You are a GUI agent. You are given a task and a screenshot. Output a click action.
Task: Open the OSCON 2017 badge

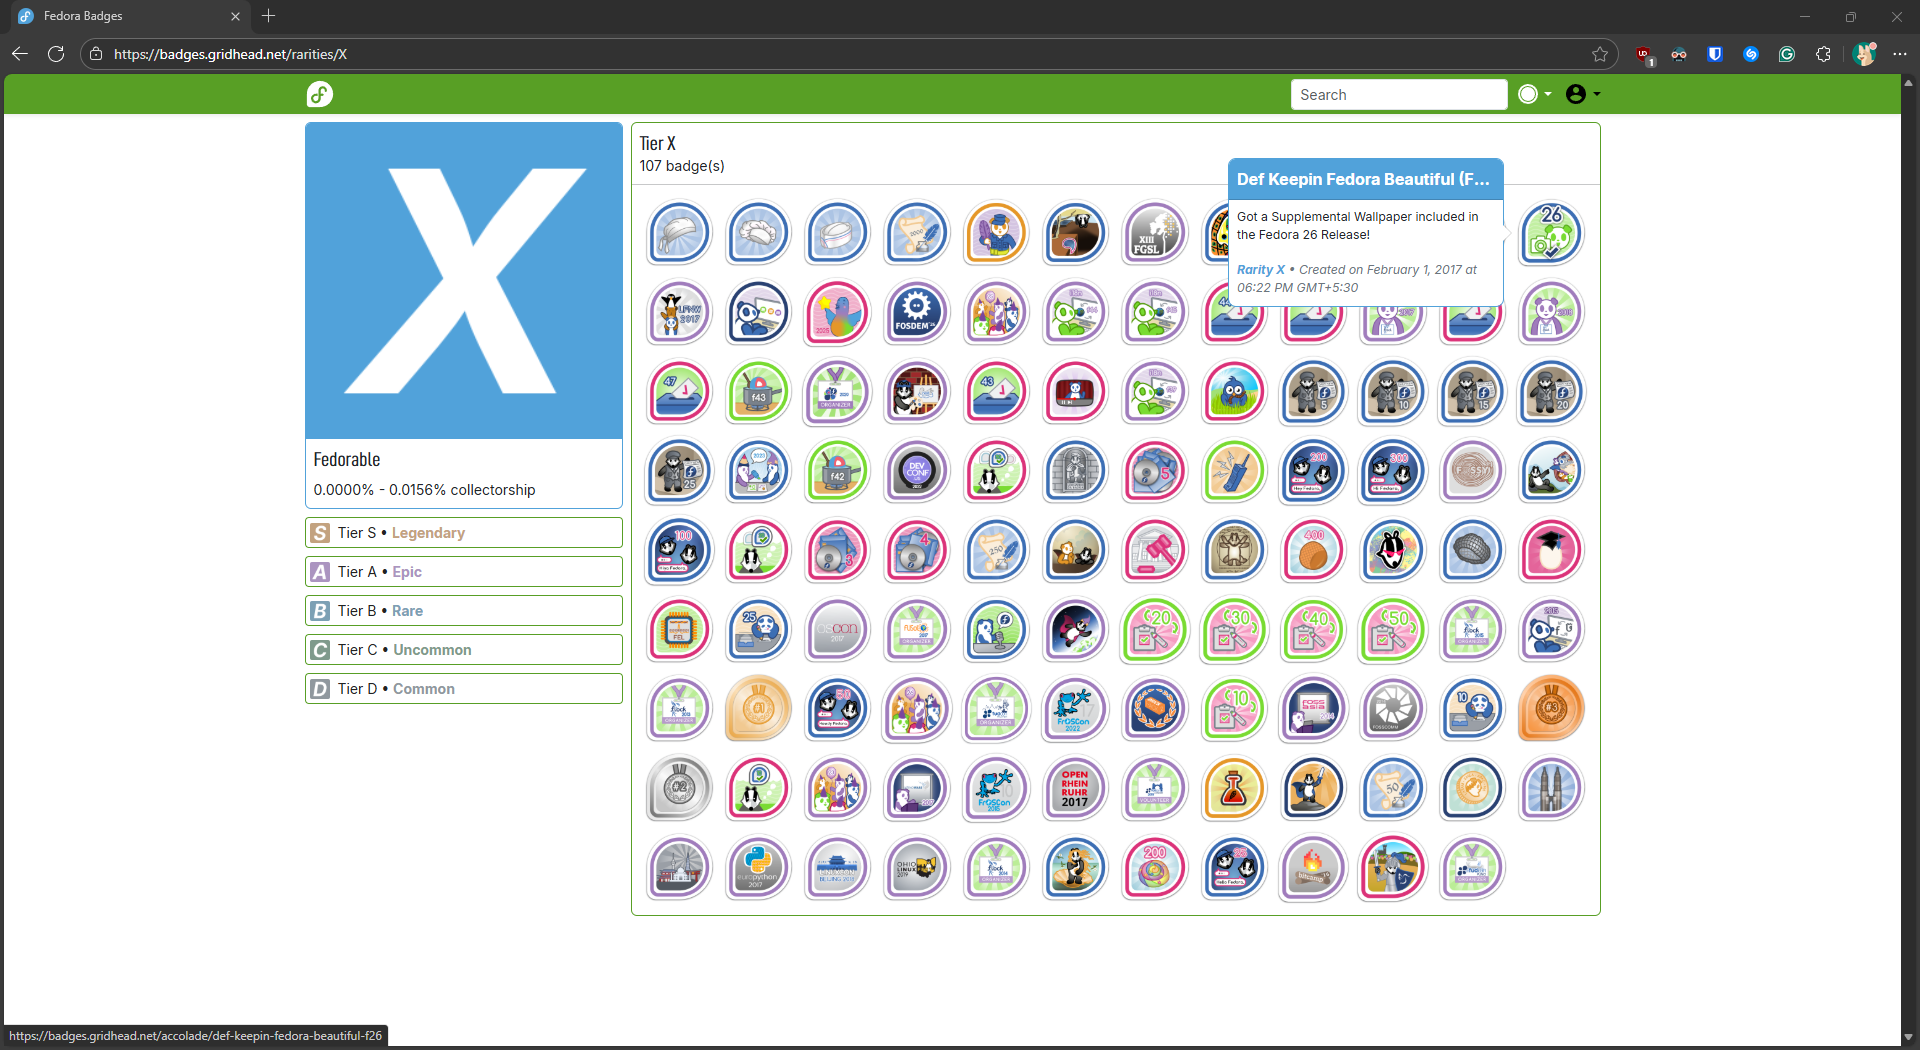tap(837, 630)
